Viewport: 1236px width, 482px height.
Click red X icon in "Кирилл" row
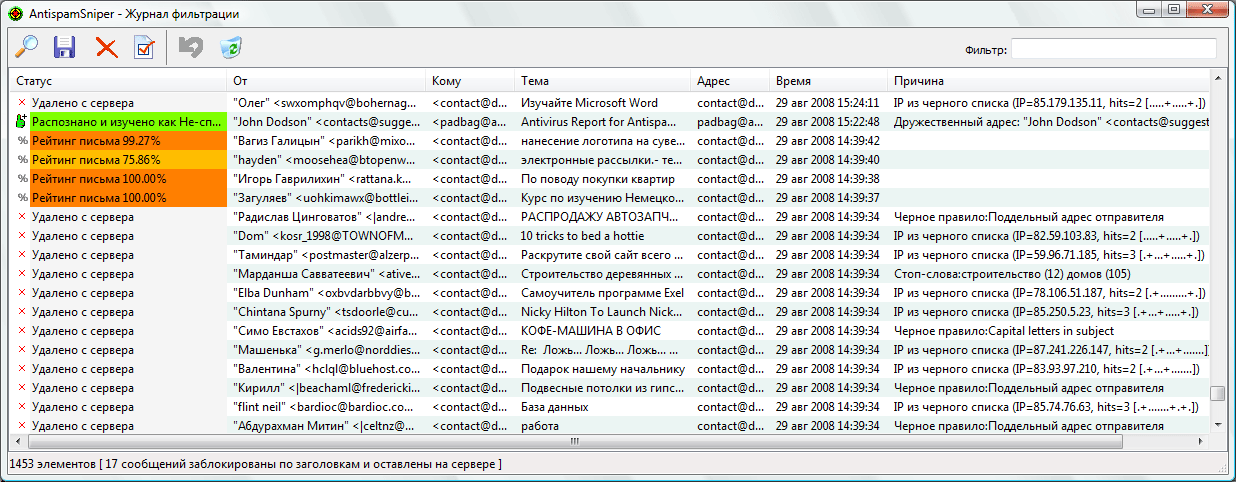(x=21, y=387)
